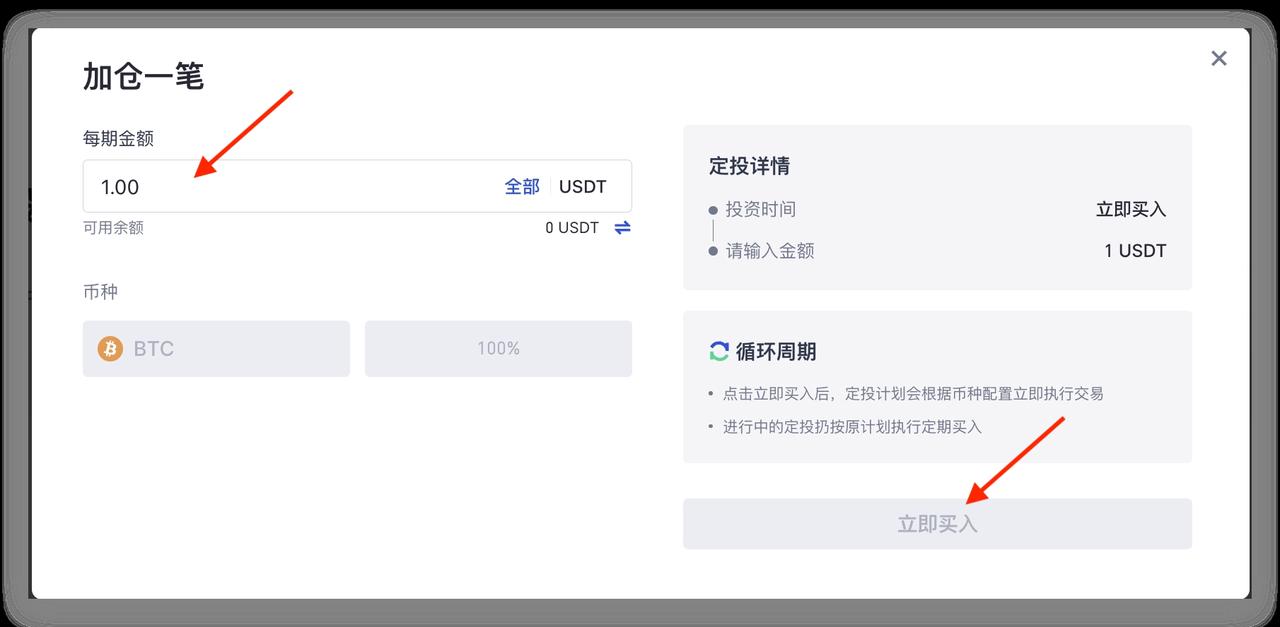Click the 循环周期 section title

point(776,352)
